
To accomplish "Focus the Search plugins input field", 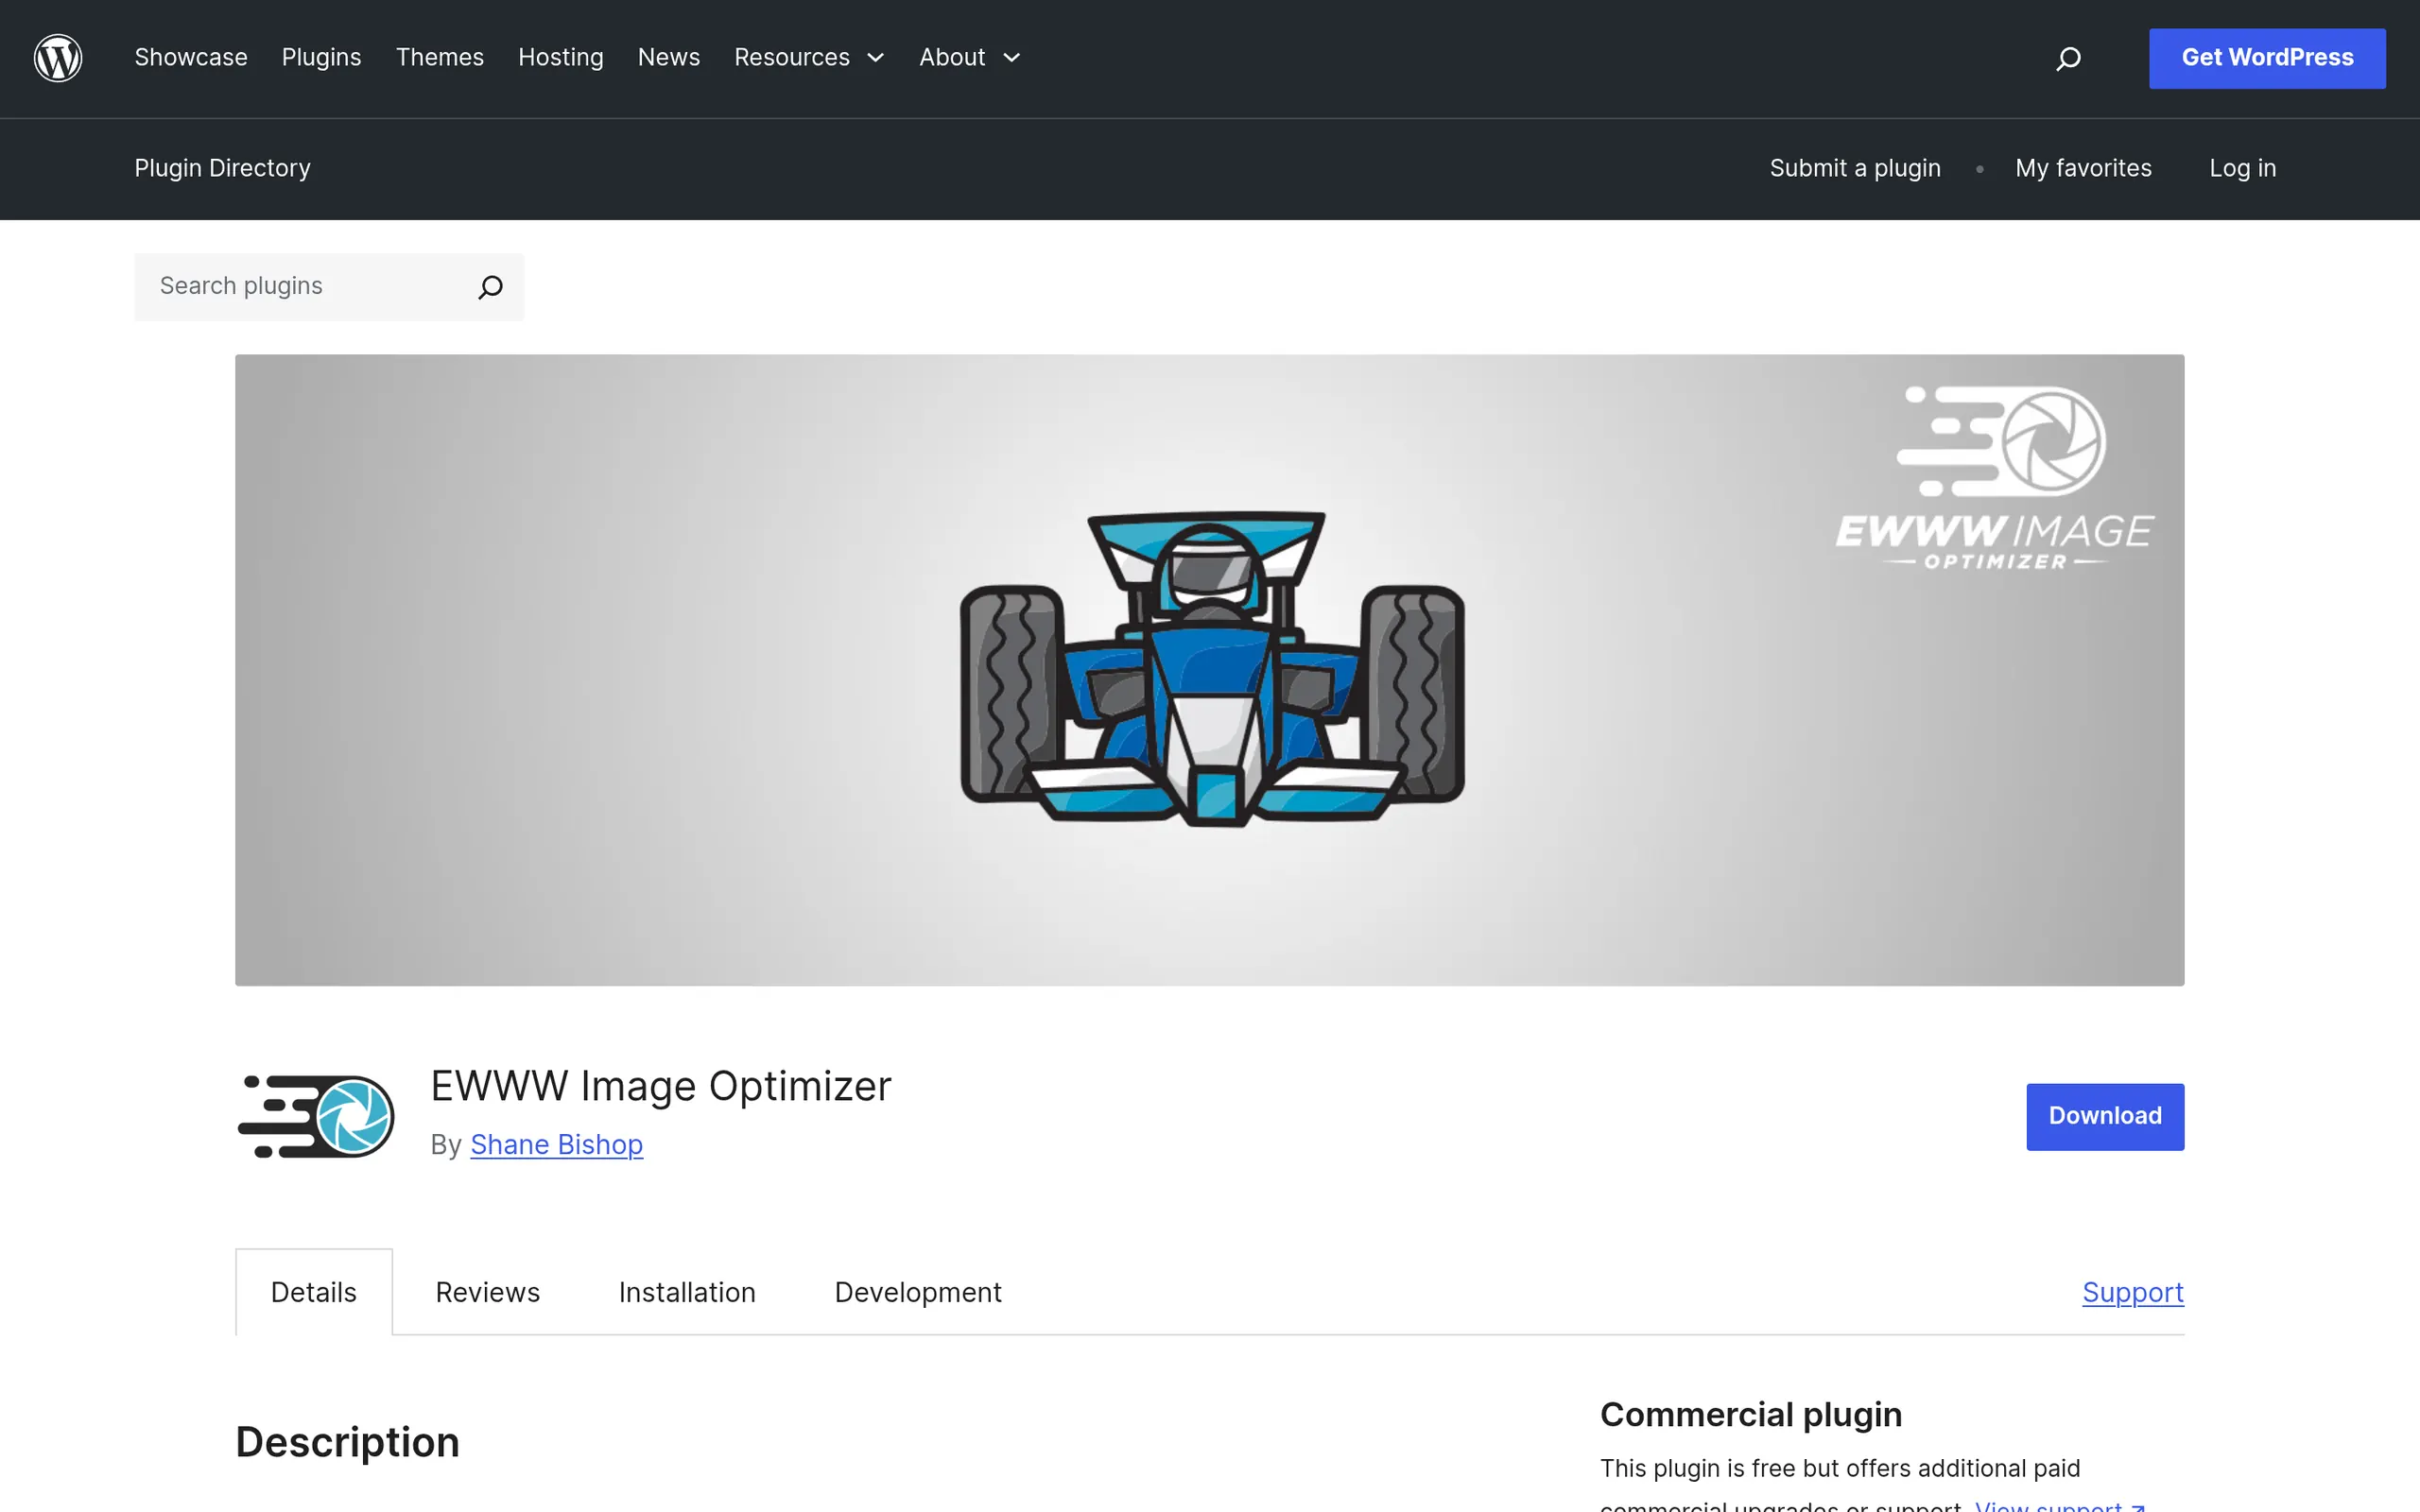I will click(x=329, y=287).
